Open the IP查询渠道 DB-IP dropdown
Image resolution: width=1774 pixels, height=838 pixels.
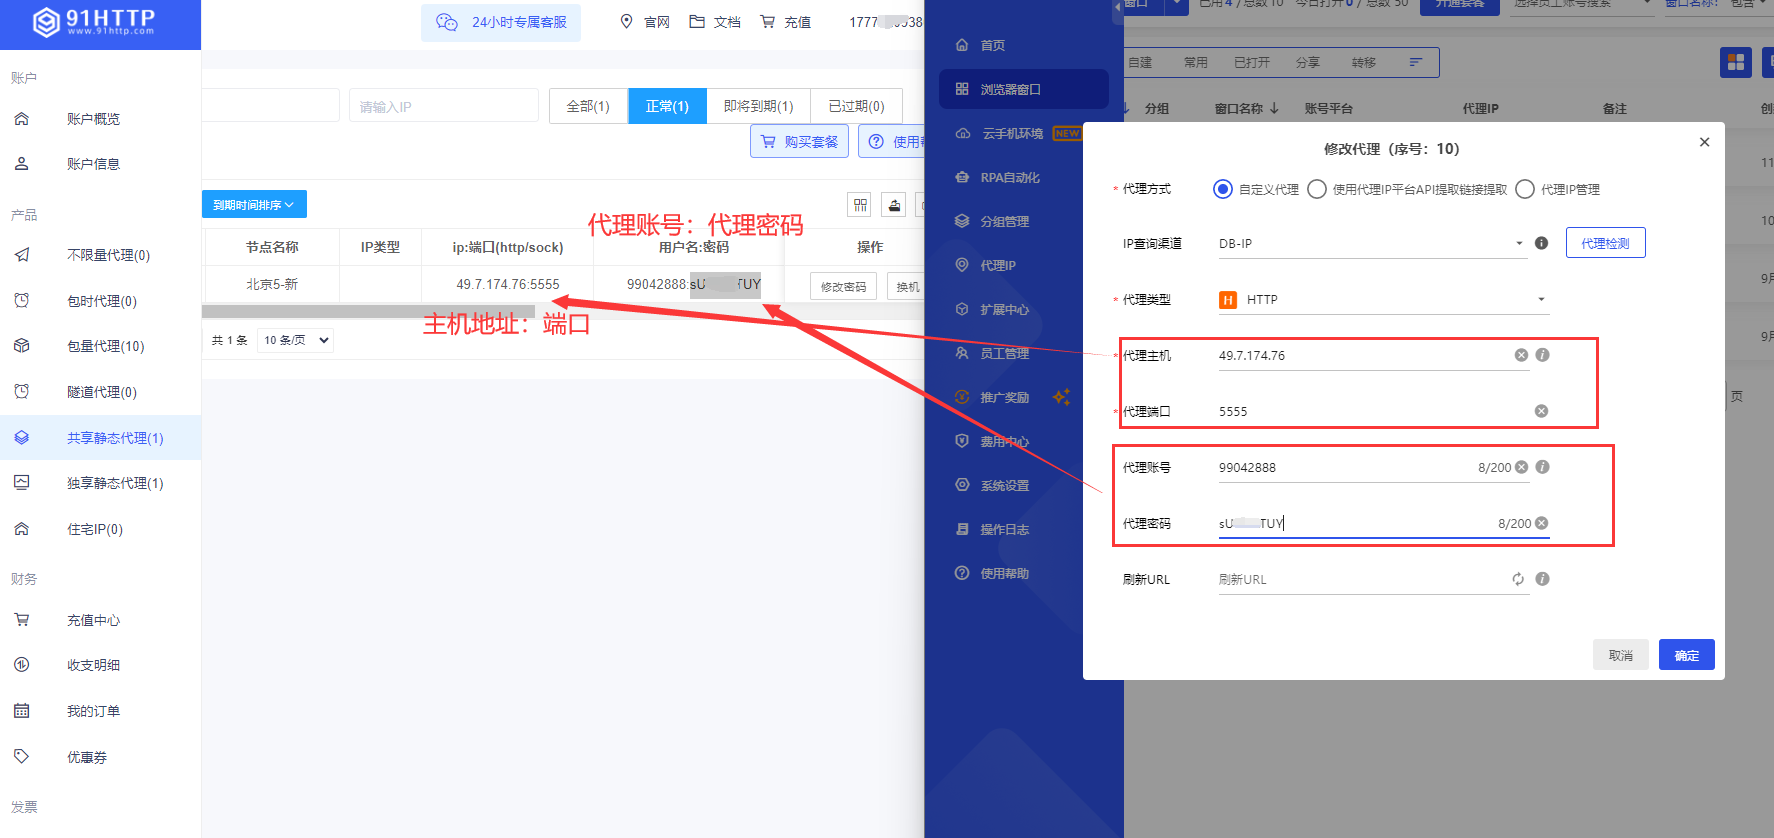coord(1370,244)
